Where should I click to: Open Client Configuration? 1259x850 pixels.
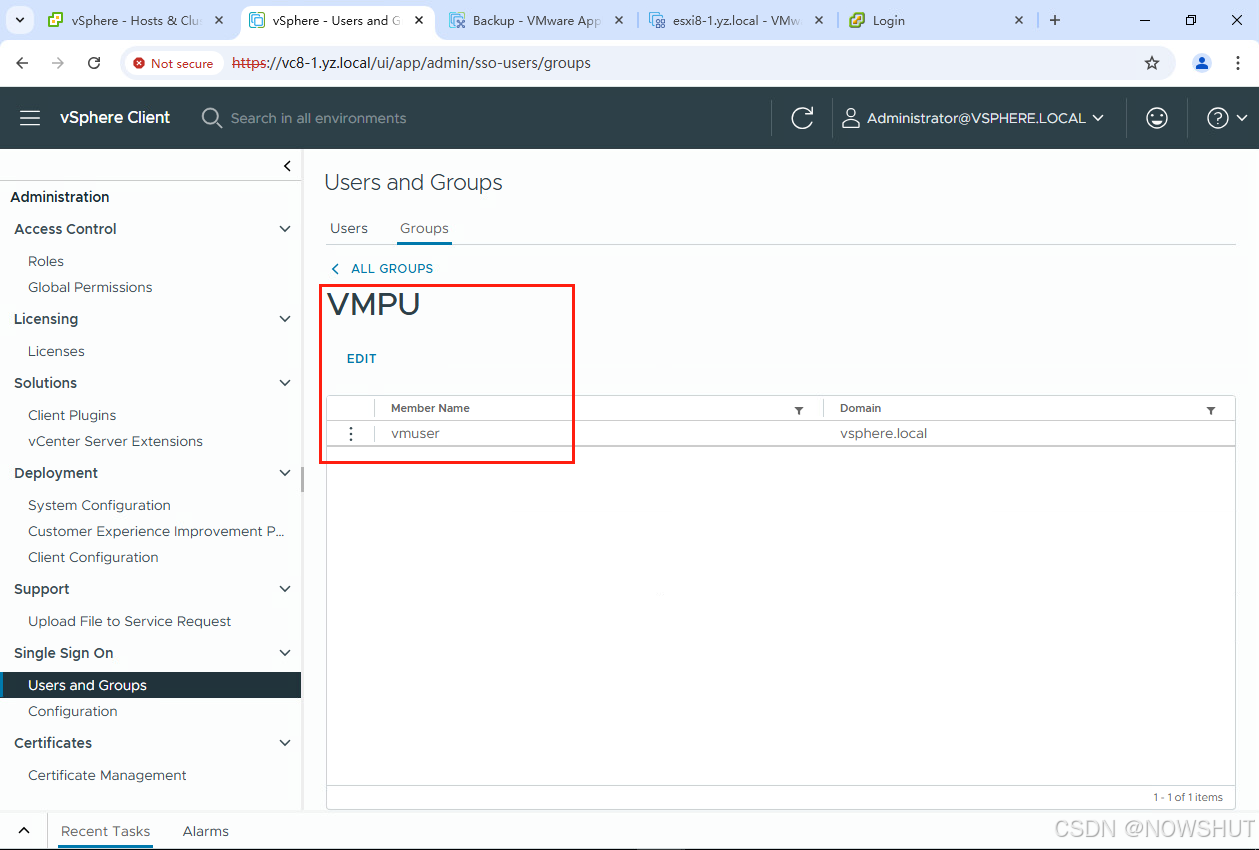click(93, 557)
